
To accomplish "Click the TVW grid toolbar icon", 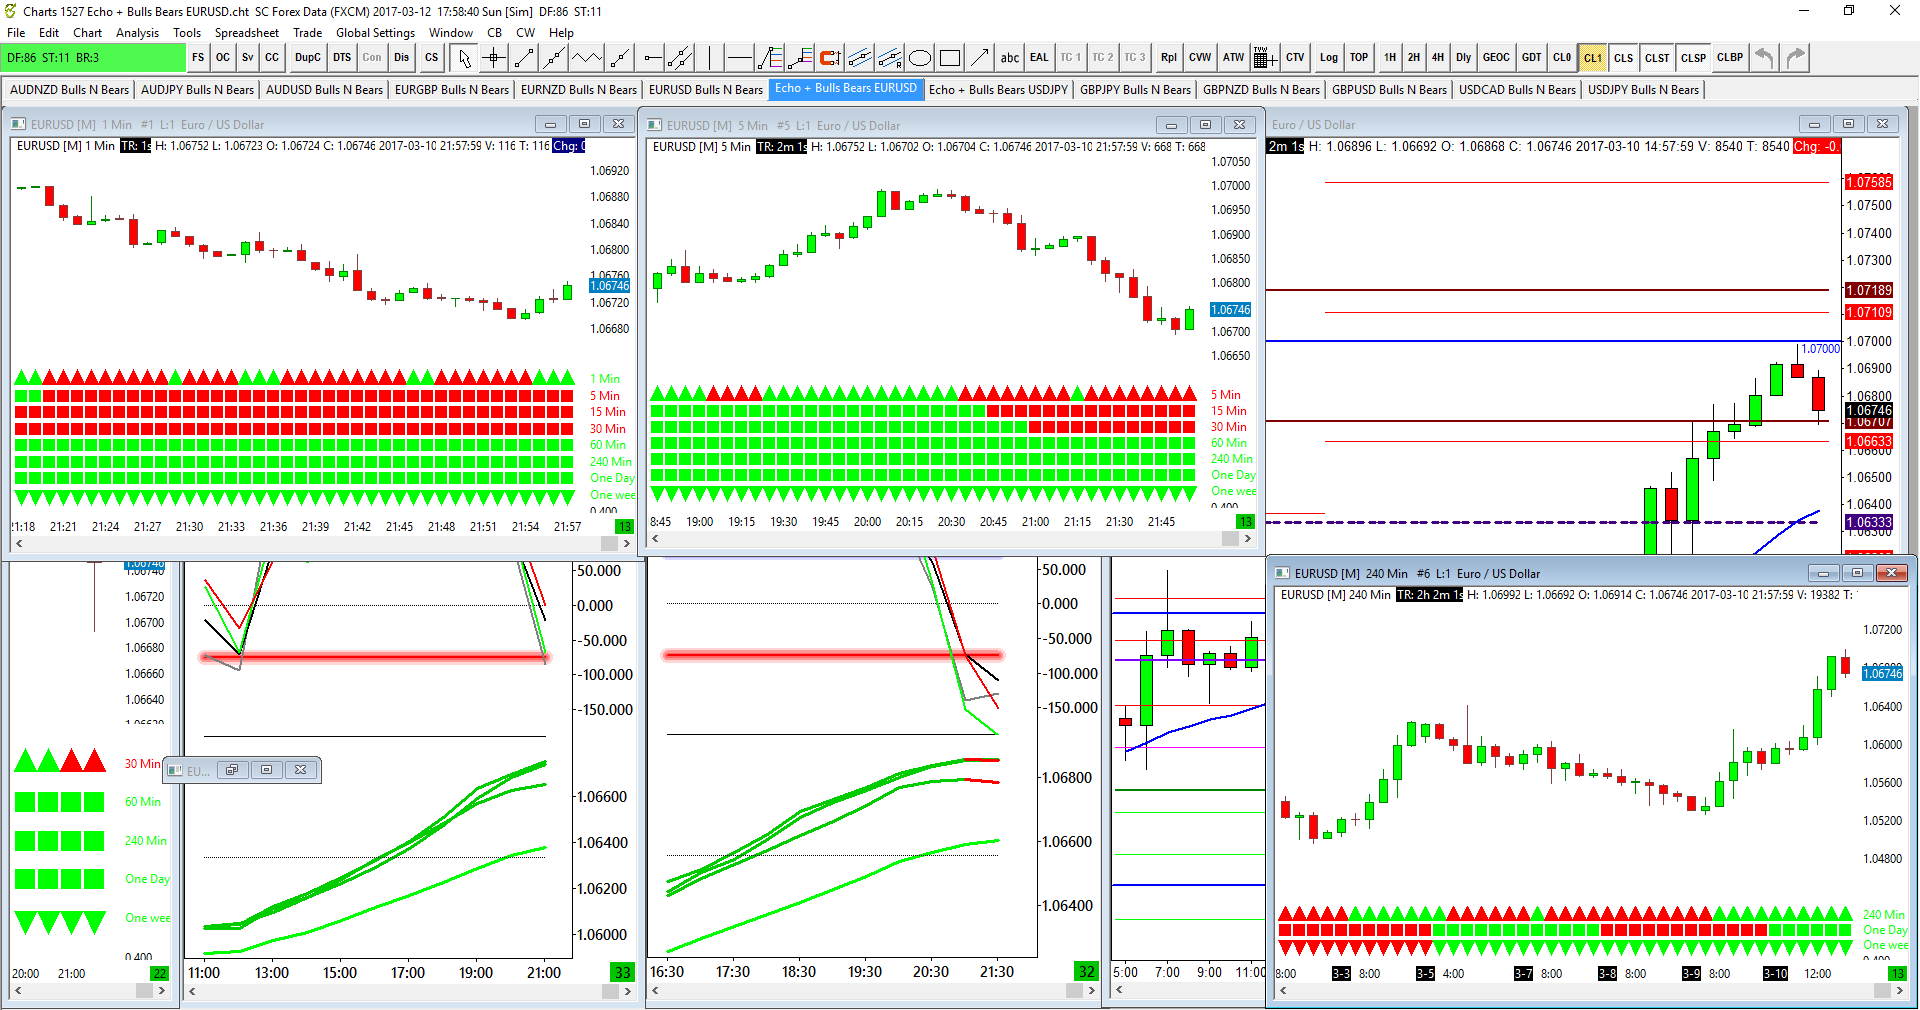I will (x=1264, y=58).
